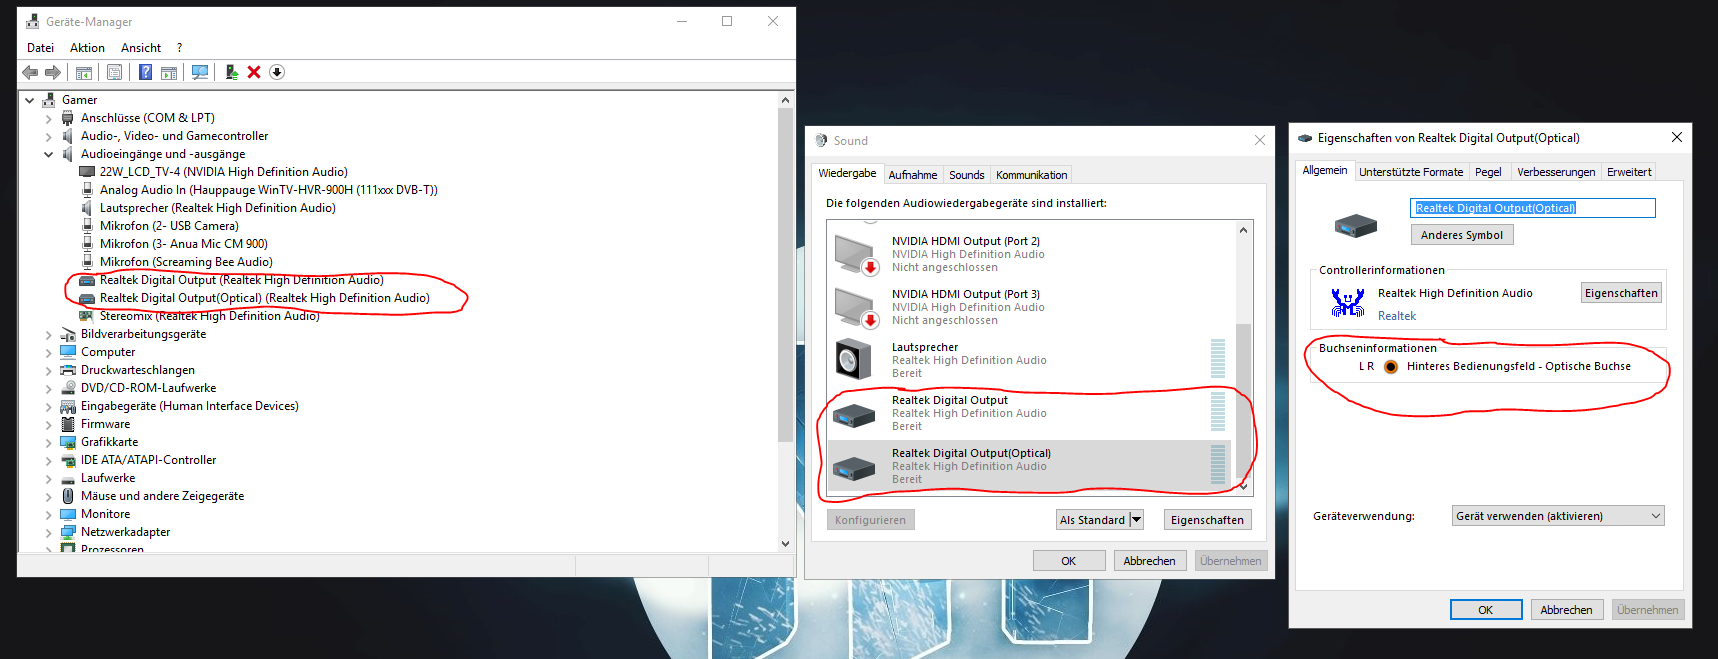The height and width of the screenshot is (659, 1718).
Task: Open the Pegel tab
Action: (1487, 172)
